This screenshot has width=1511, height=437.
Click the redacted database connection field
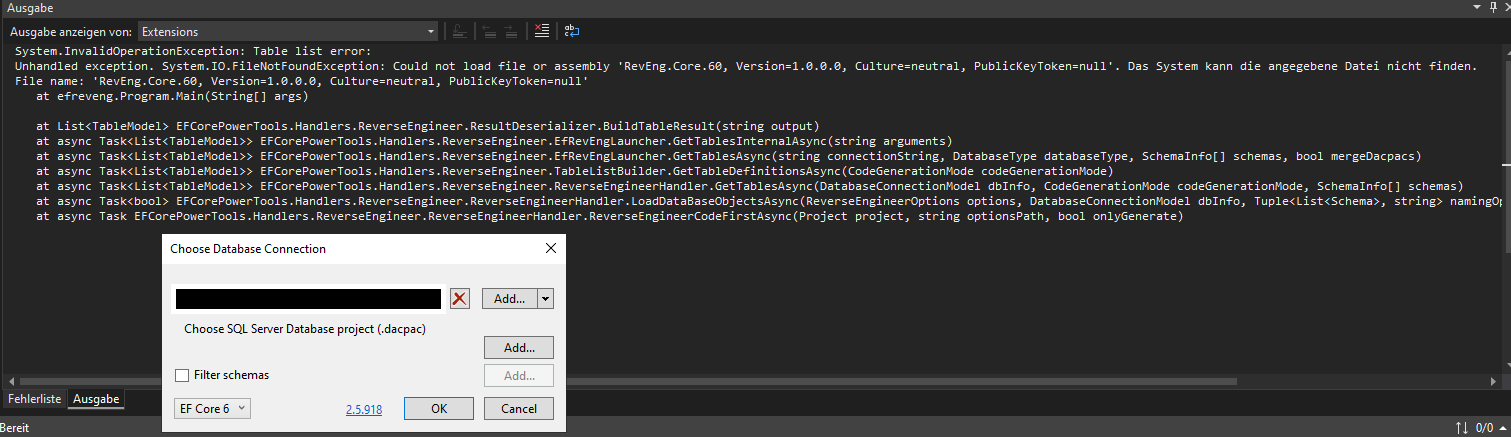click(308, 298)
